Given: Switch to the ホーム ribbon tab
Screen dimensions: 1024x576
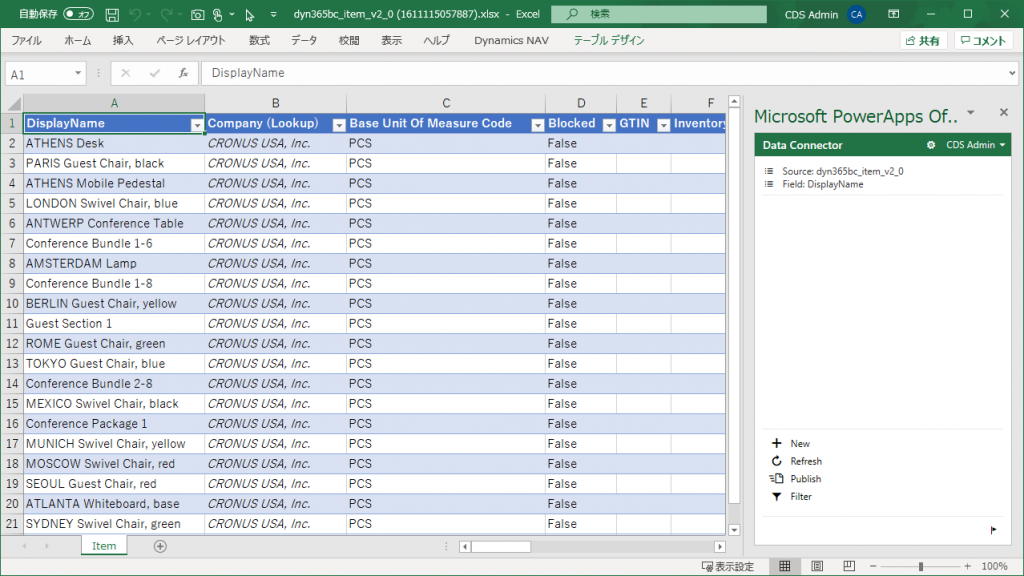Looking at the screenshot, I should [x=78, y=40].
